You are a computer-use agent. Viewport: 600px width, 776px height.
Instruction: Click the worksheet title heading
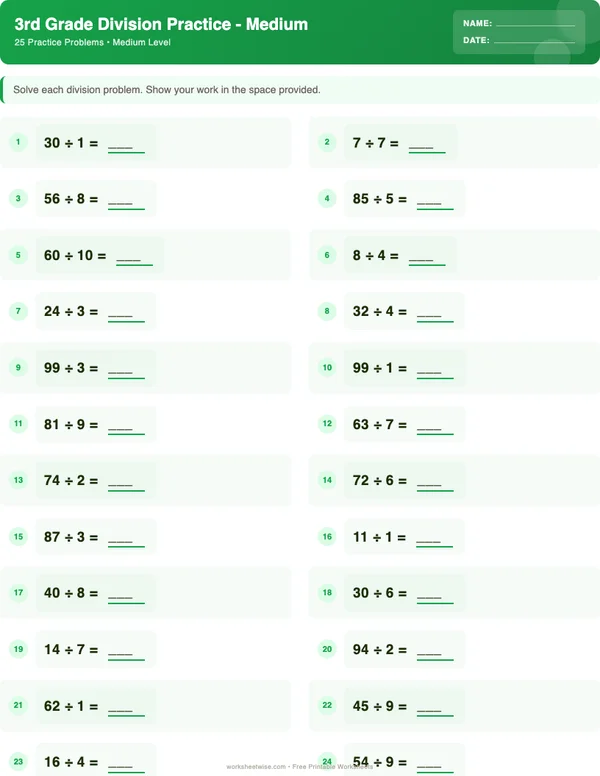pyautogui.click(x=161, y=24)
